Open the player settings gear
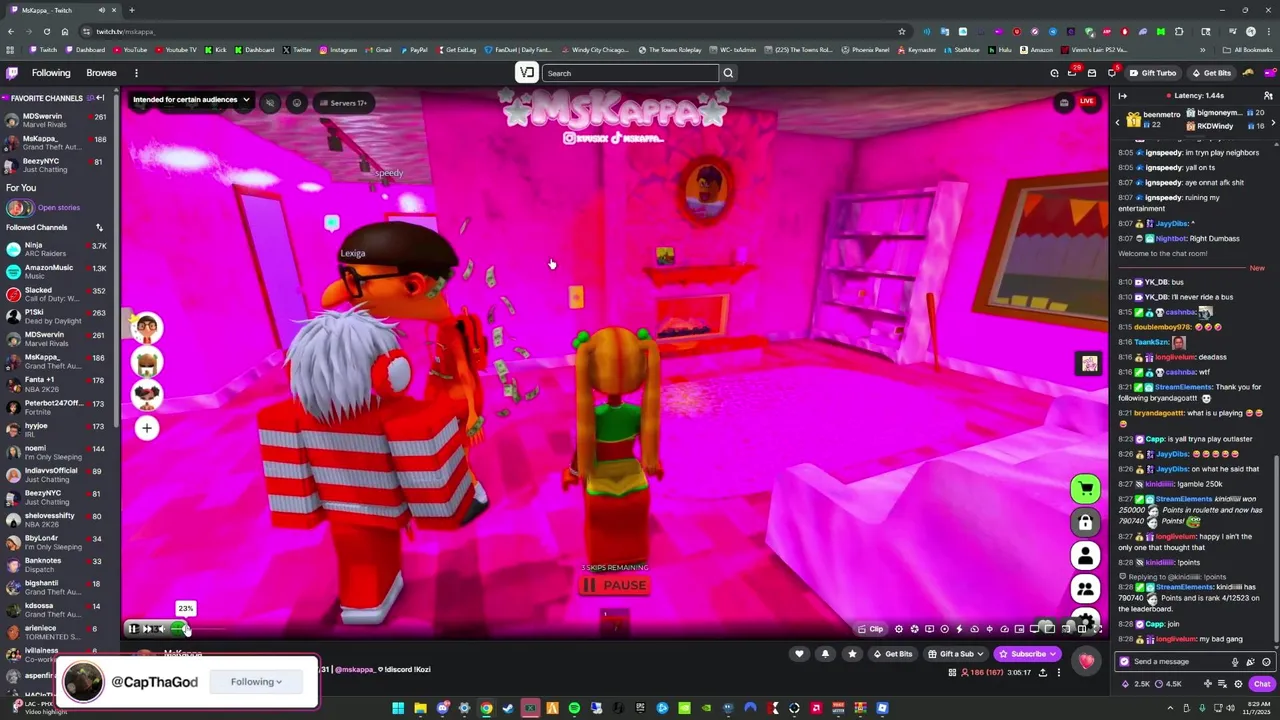The image size is (1280, 720). [899, 629]
